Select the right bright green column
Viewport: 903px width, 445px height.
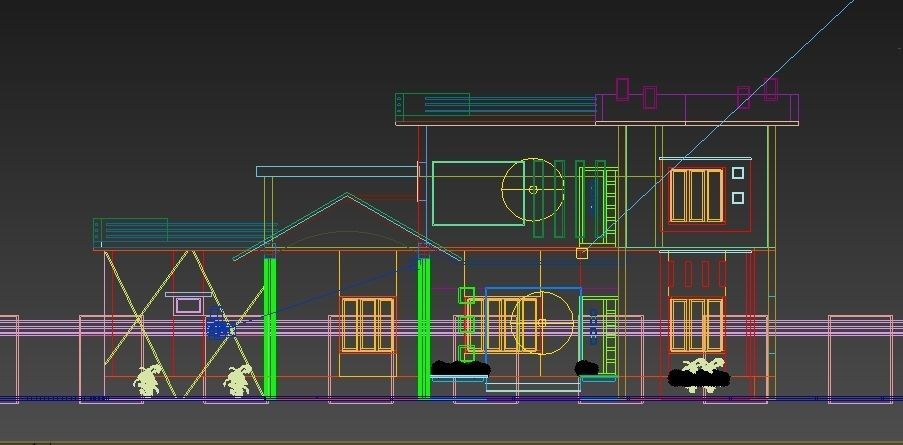(424, 328)
